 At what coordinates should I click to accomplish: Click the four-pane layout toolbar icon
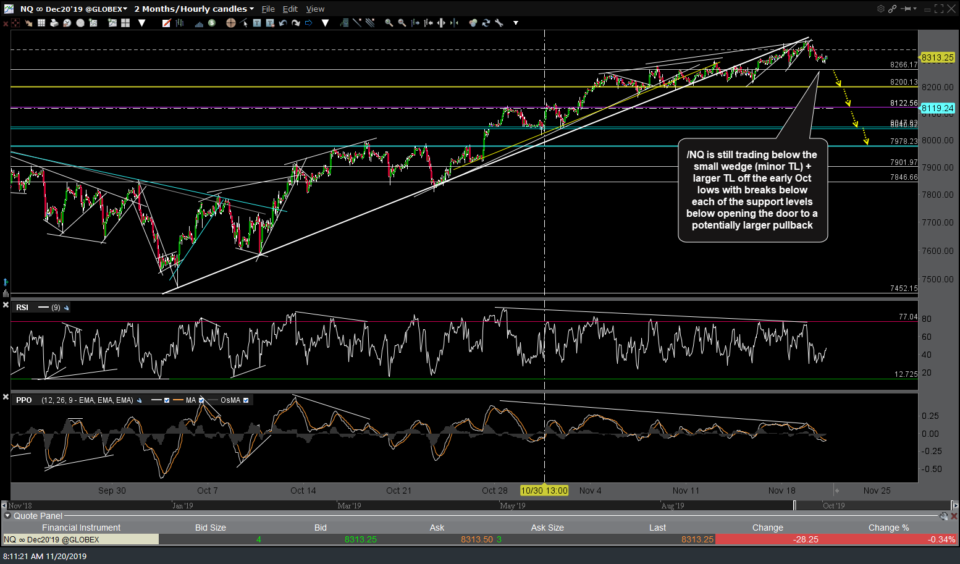tap(126, 23)
